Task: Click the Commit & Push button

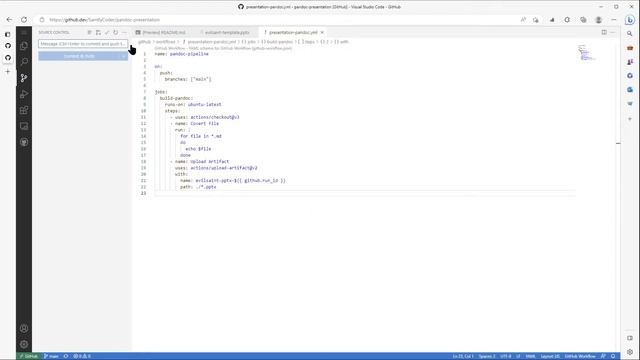Action: tap(79, 56)
